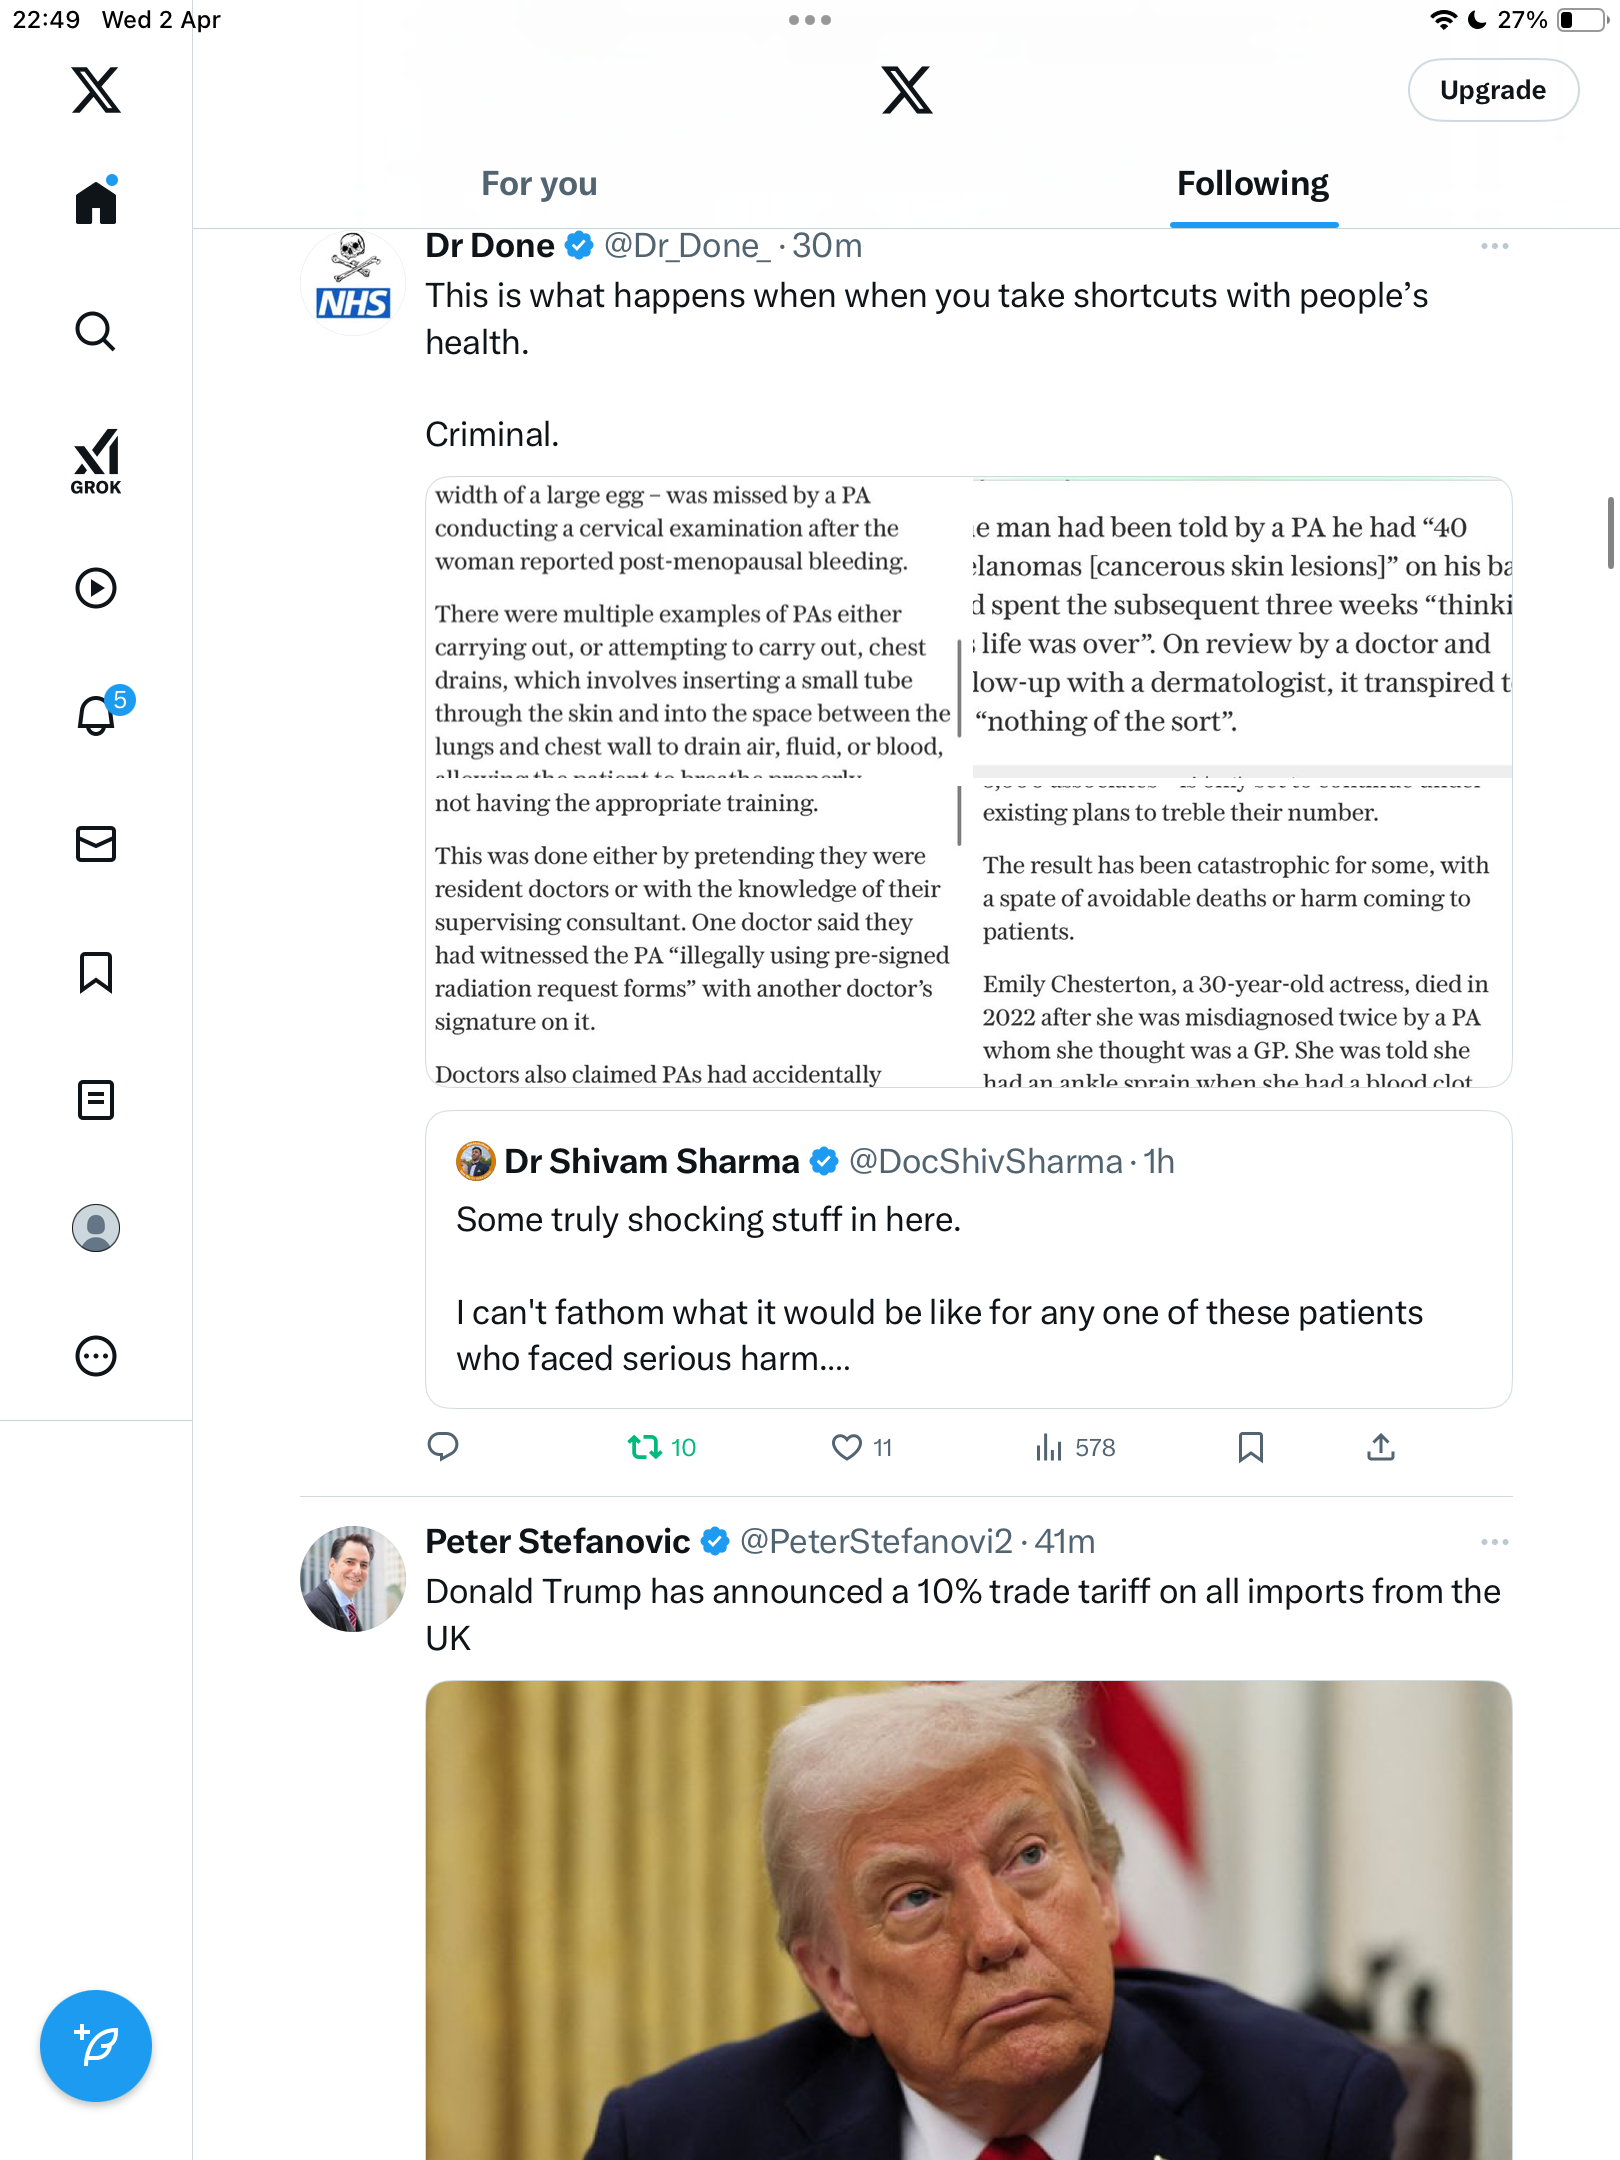Switch to the For you tab
Image resolution: width=1620 pixels, height=2160 pixels.
coord(539,184)
